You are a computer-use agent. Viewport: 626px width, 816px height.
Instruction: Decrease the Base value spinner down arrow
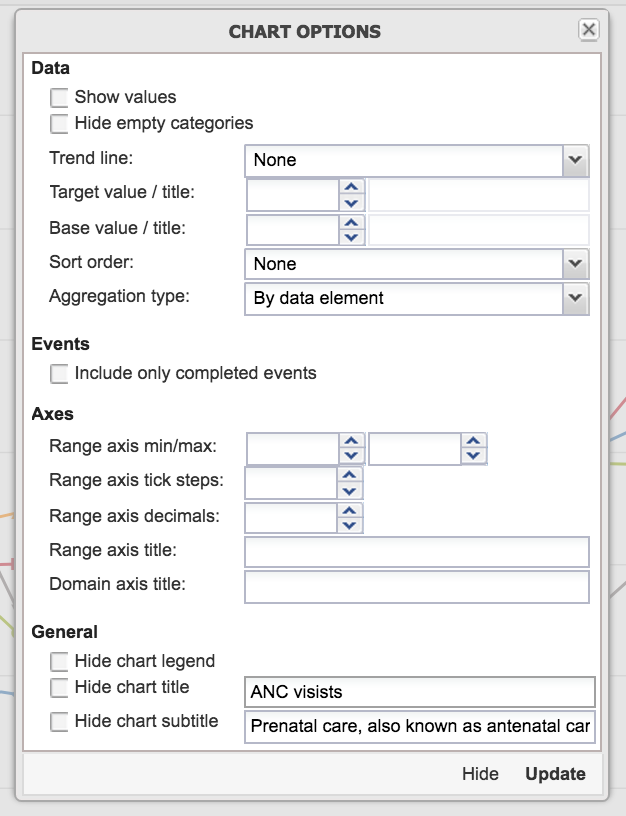click(350, 237)
